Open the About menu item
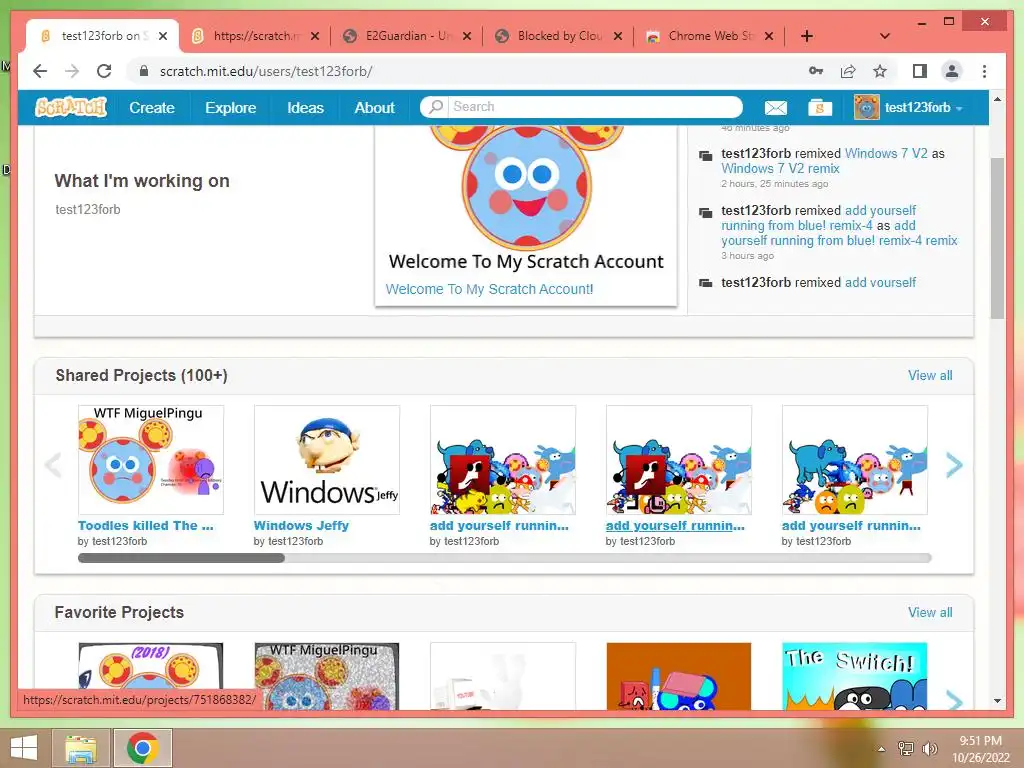The height and width of the screenshot is (768, 1024). (x=374, y=108)
